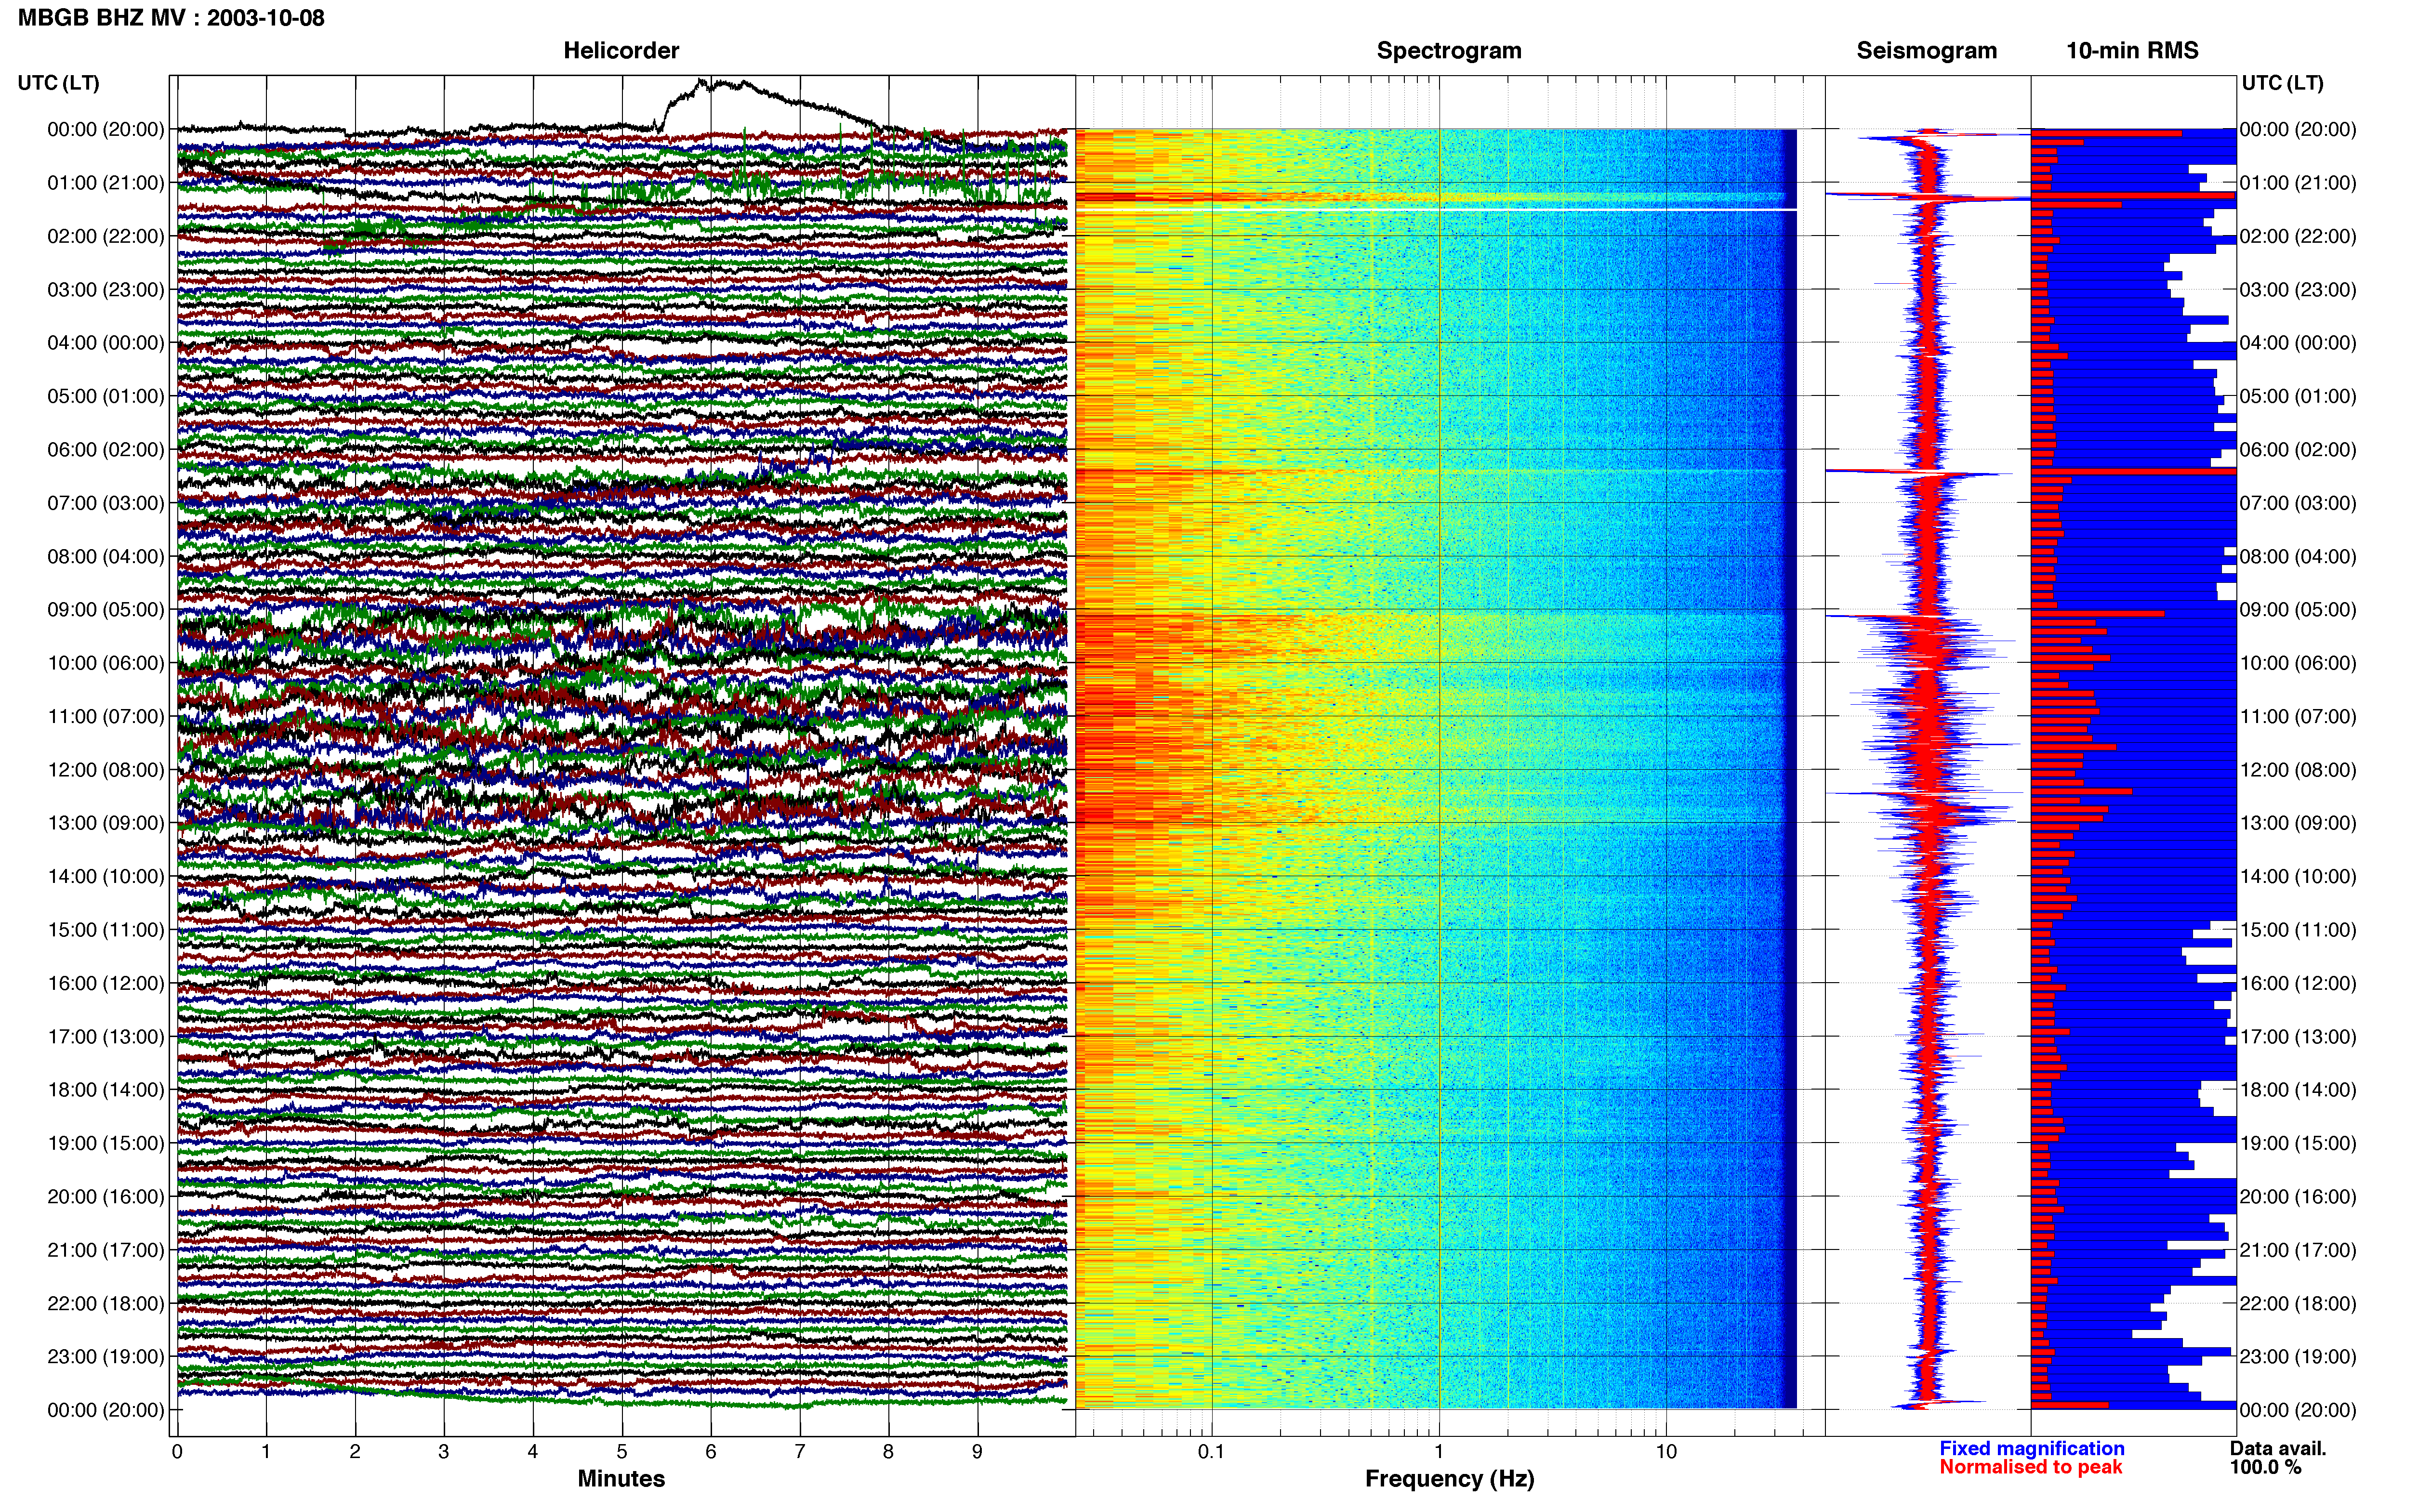Click the left 23:00 (19:00) time label
2418x1512 pixels.
click(106, 1357)
